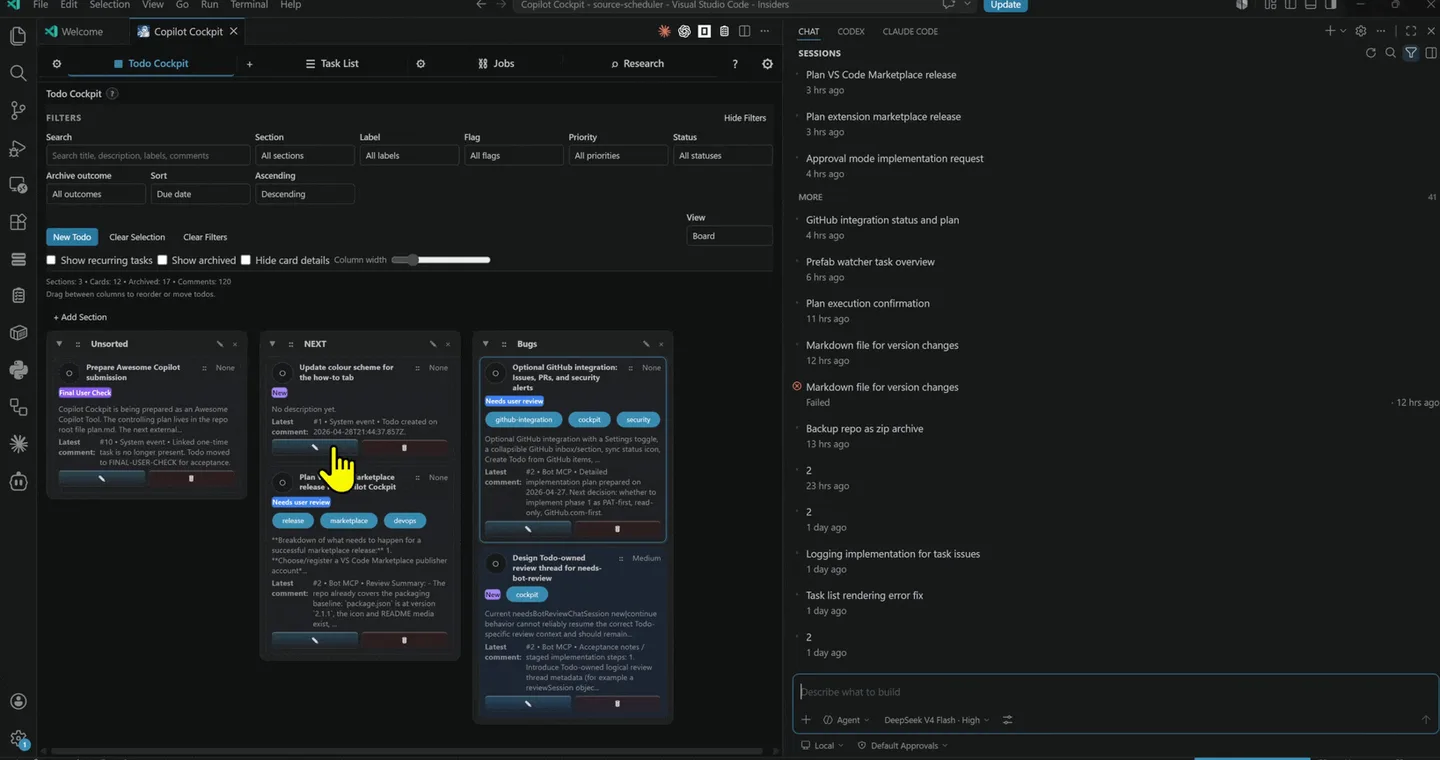Delete the 'Optional GitHub integration' todo card

pyautogui.click(x=617, y=528)
